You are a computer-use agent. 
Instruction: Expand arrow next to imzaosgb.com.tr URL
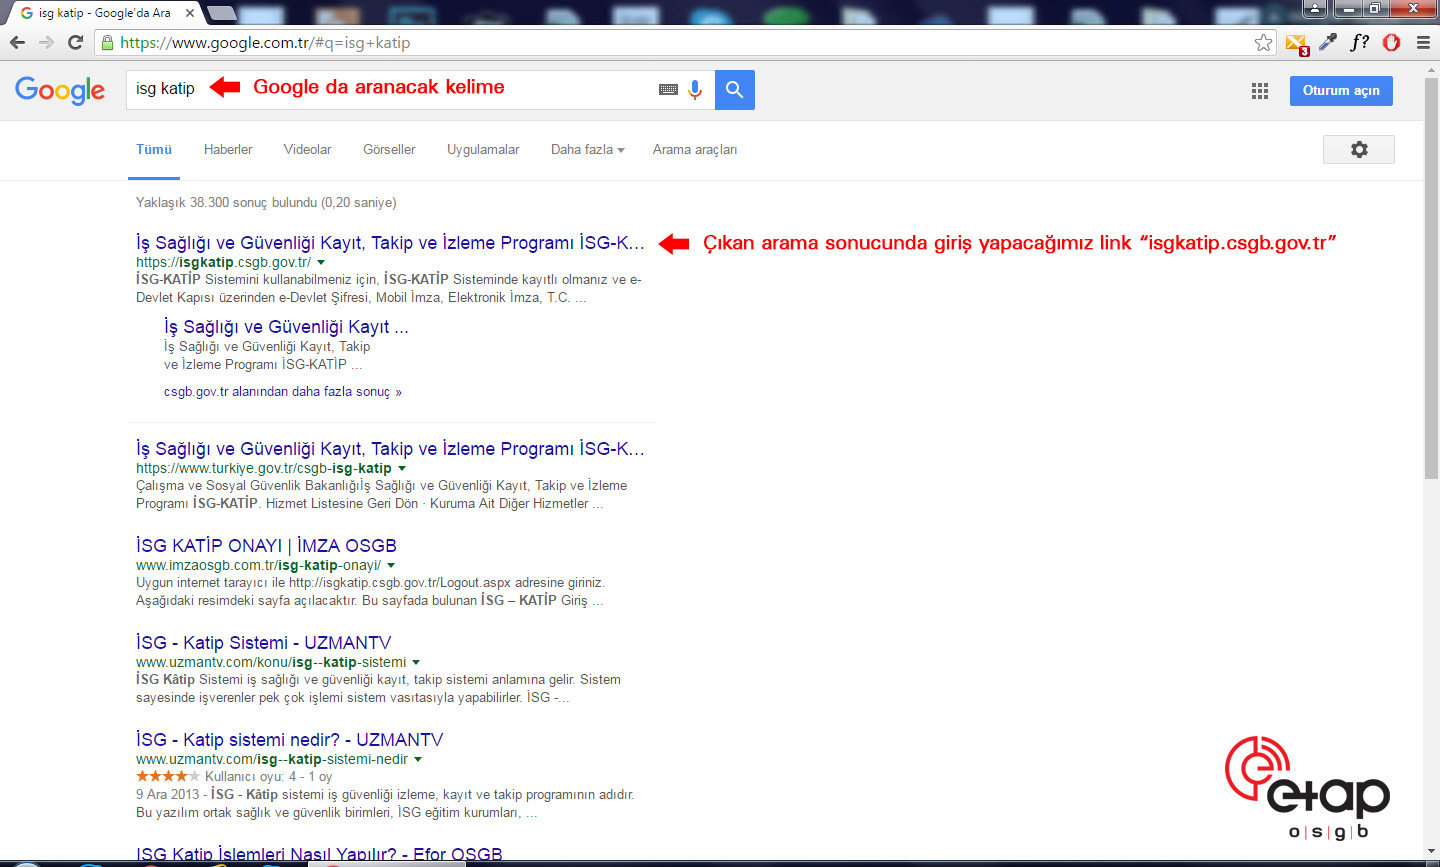391,566
